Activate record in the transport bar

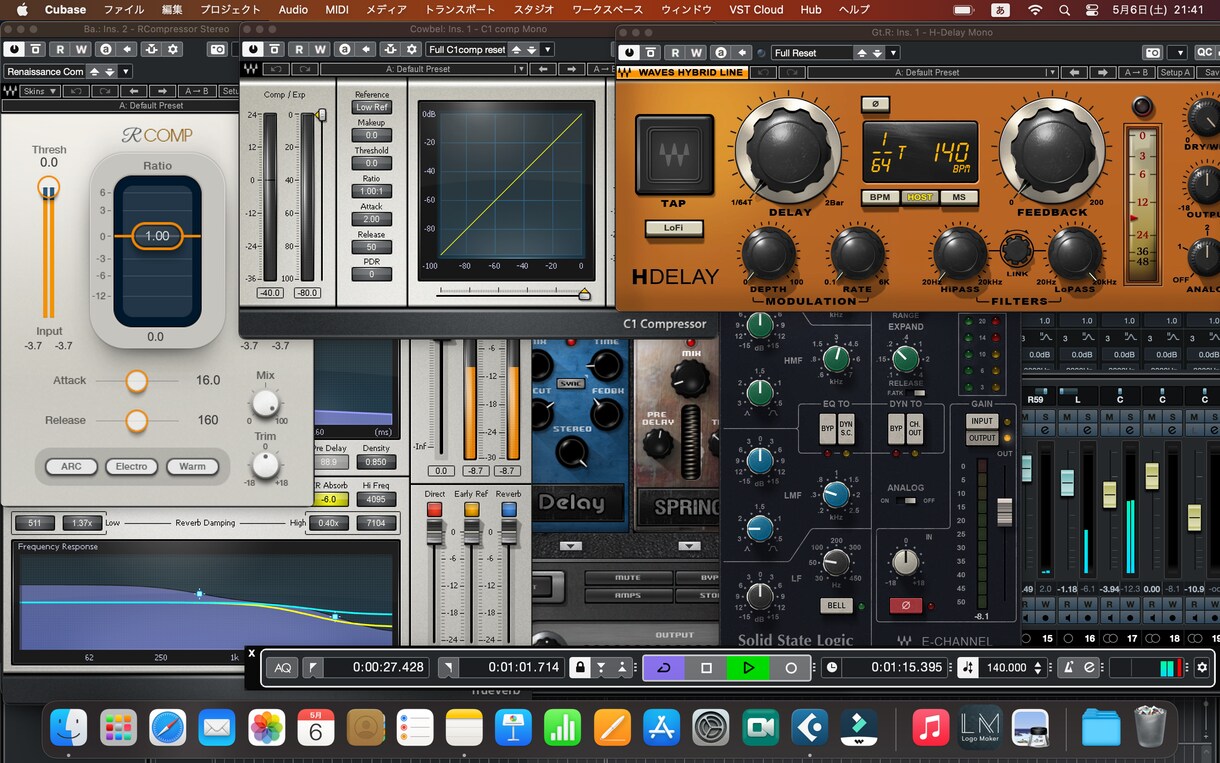pos(791,667)
